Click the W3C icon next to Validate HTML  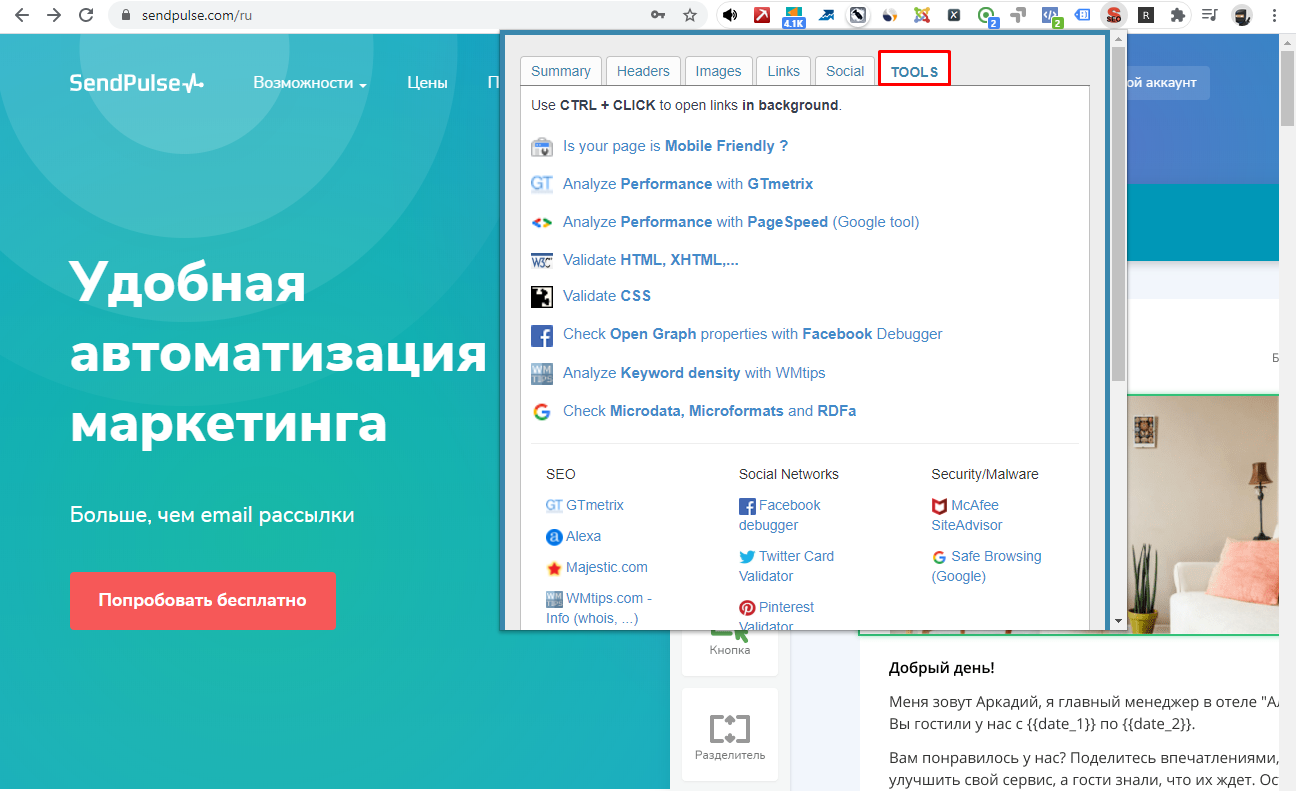pos(541,260)
